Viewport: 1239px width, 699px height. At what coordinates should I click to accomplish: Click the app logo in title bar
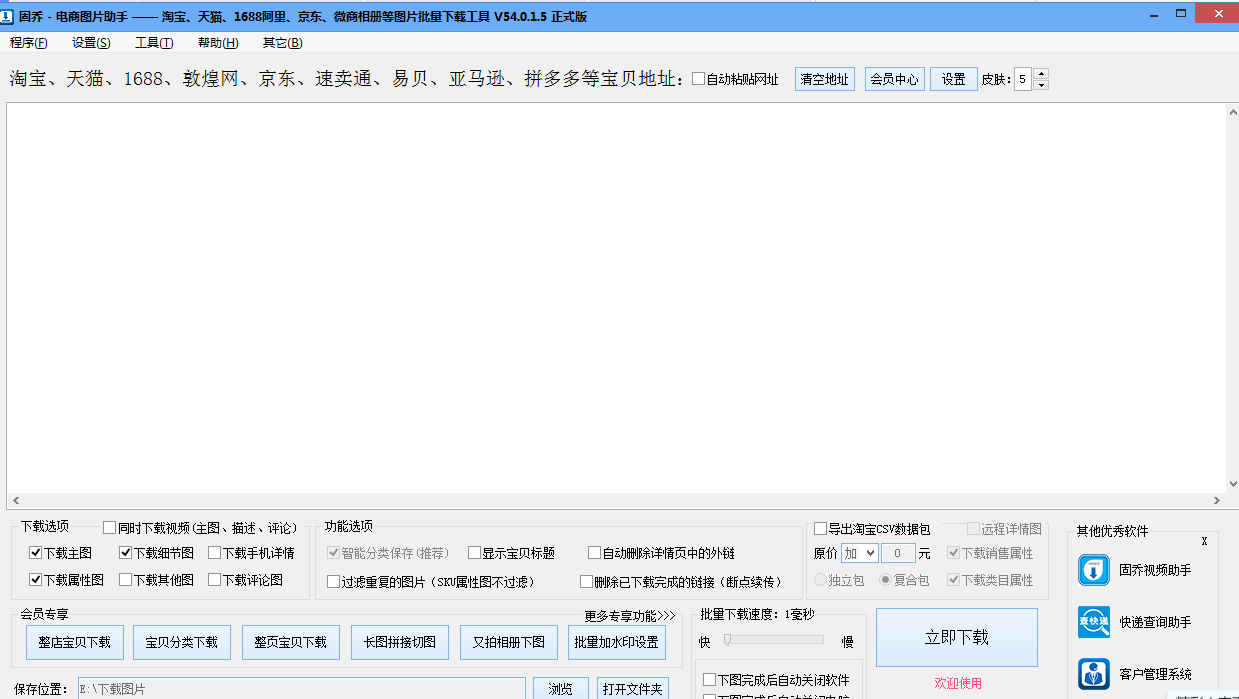point(9,15)
